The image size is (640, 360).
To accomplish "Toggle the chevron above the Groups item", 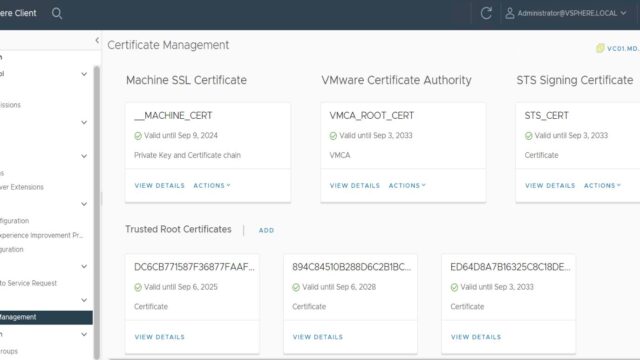I will (x=84, y=334).
